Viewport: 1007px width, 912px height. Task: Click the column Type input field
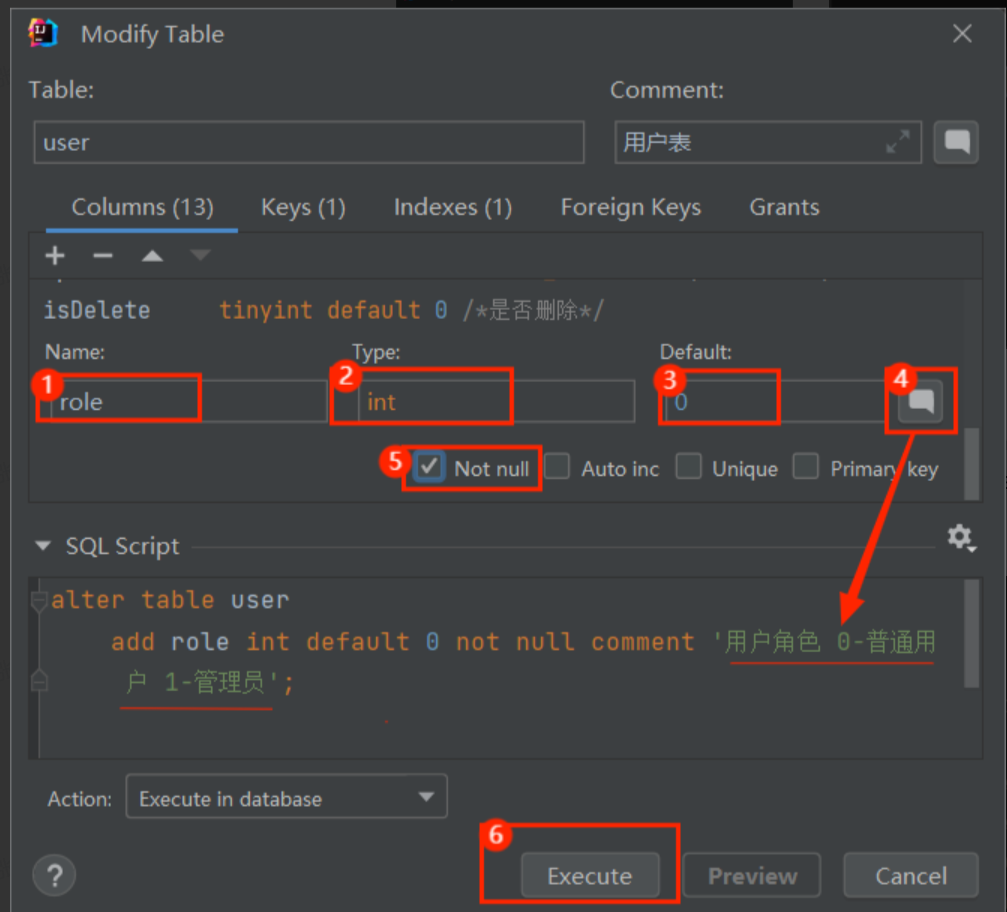[495, 402]
